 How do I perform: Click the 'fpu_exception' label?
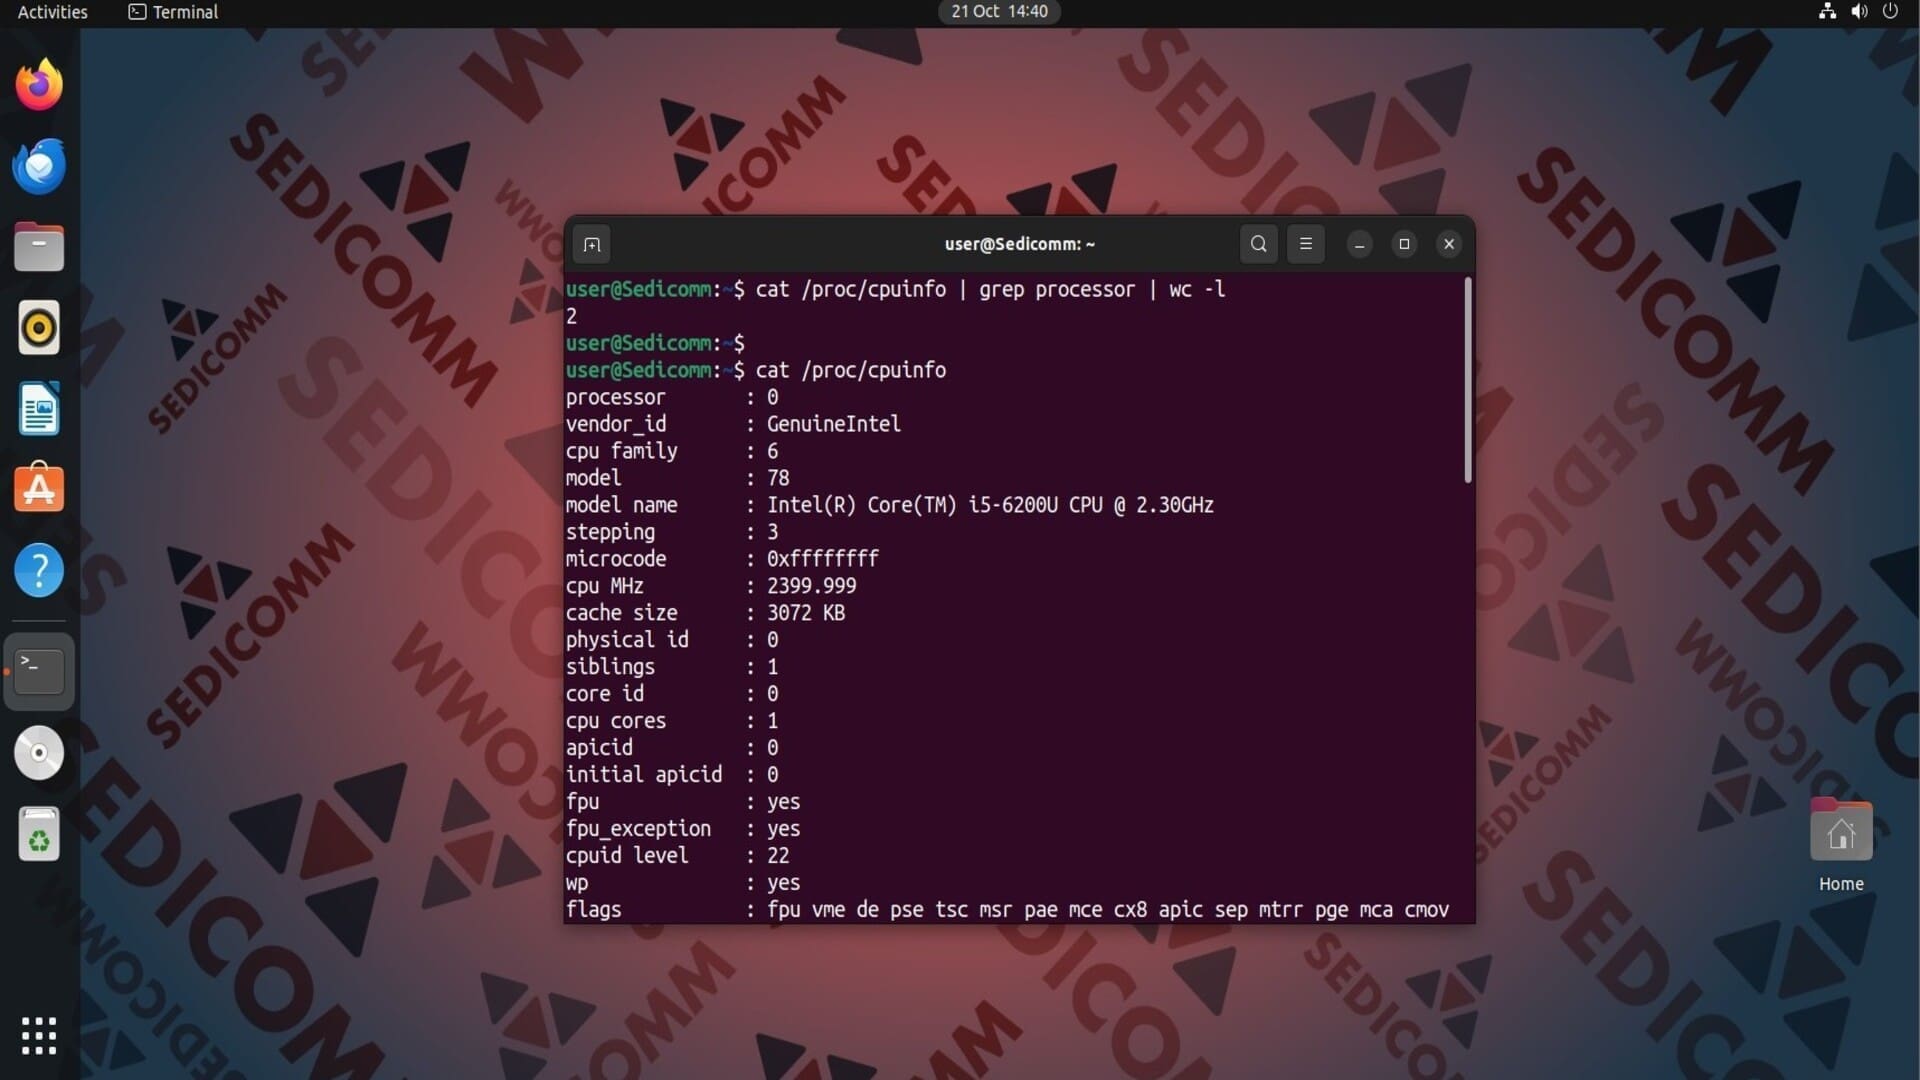638,829
